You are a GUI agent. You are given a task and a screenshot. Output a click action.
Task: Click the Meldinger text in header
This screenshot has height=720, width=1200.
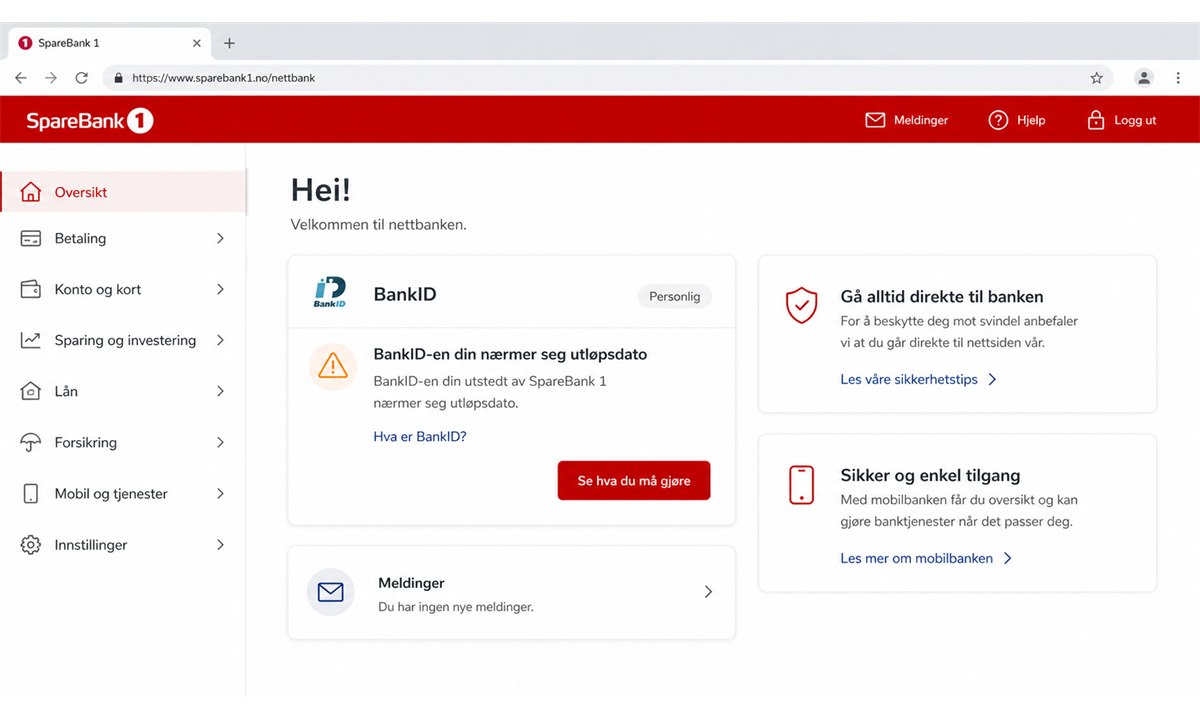[x=921, y=120]
